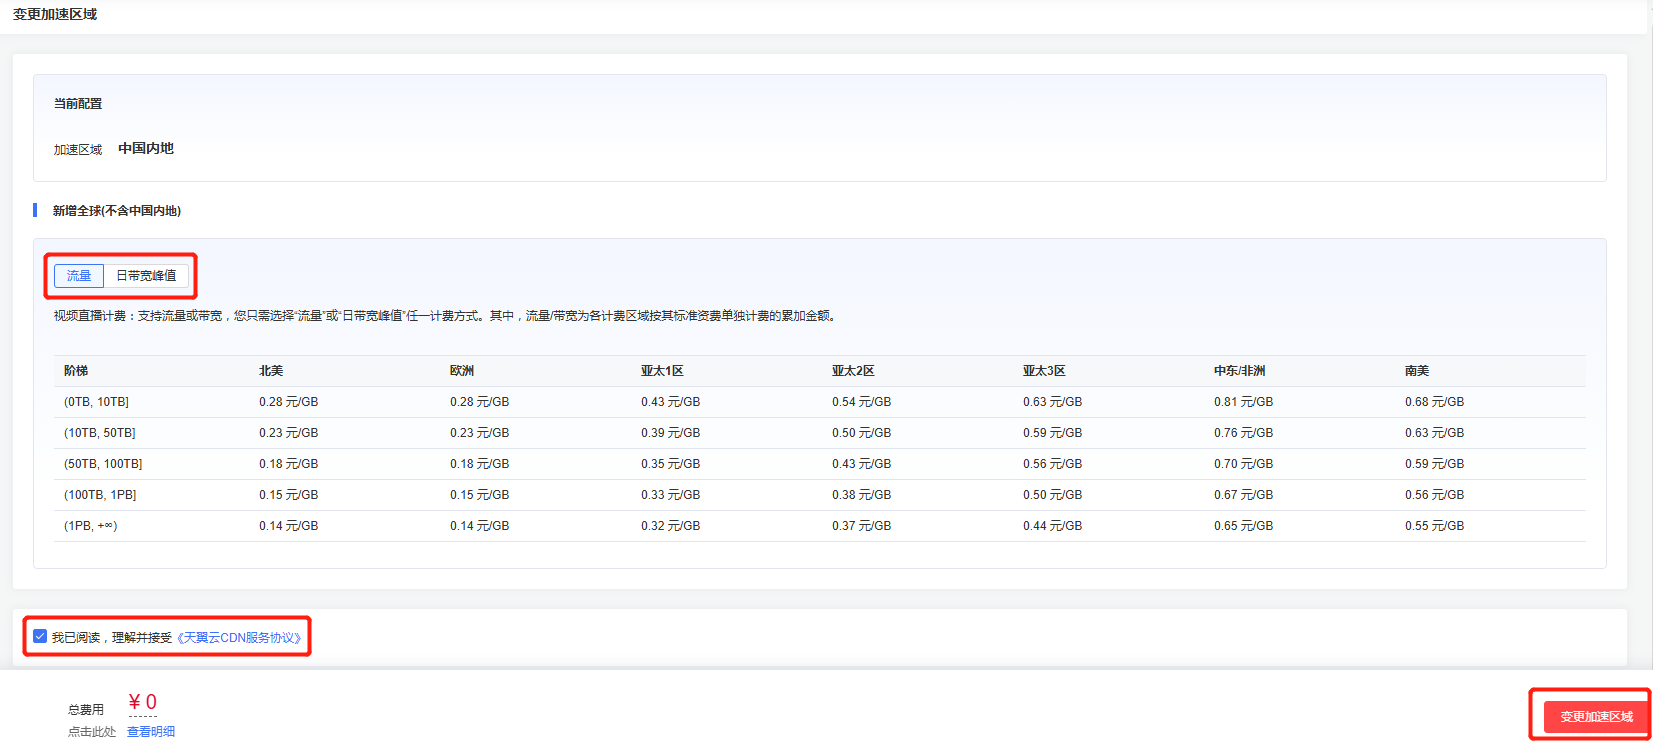Select the (50TB, 100TB] tier row label

[103, 464]
